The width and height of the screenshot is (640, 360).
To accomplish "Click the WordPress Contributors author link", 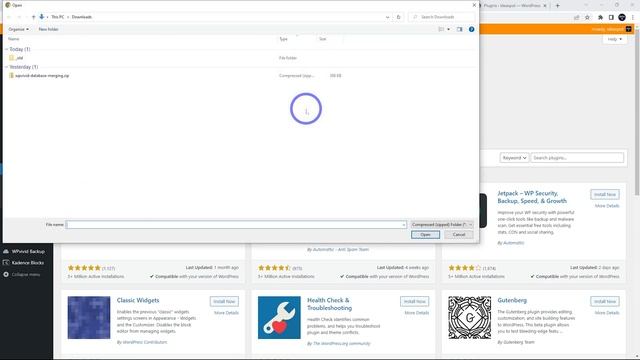I will [145, 342].
